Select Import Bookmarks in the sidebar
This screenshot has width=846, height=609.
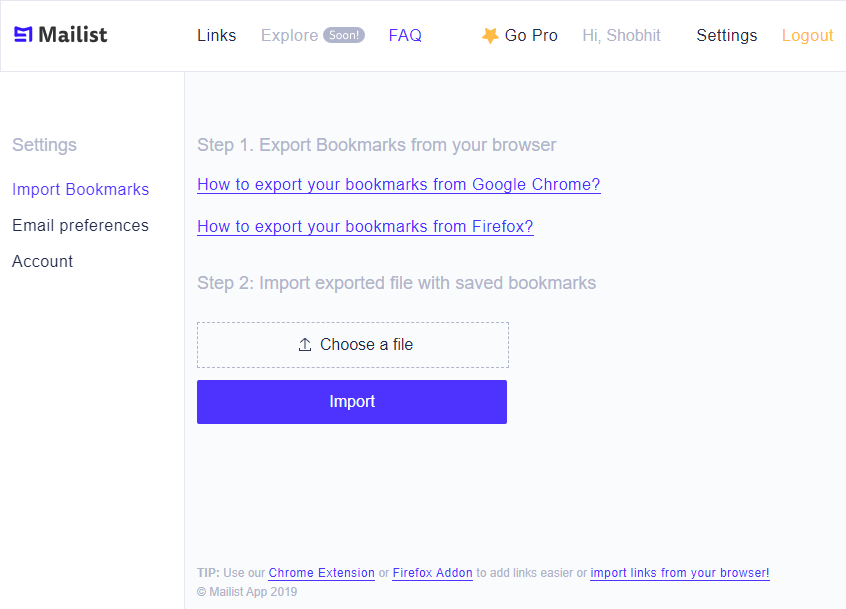pyautogui.click(x=80, y=189)
